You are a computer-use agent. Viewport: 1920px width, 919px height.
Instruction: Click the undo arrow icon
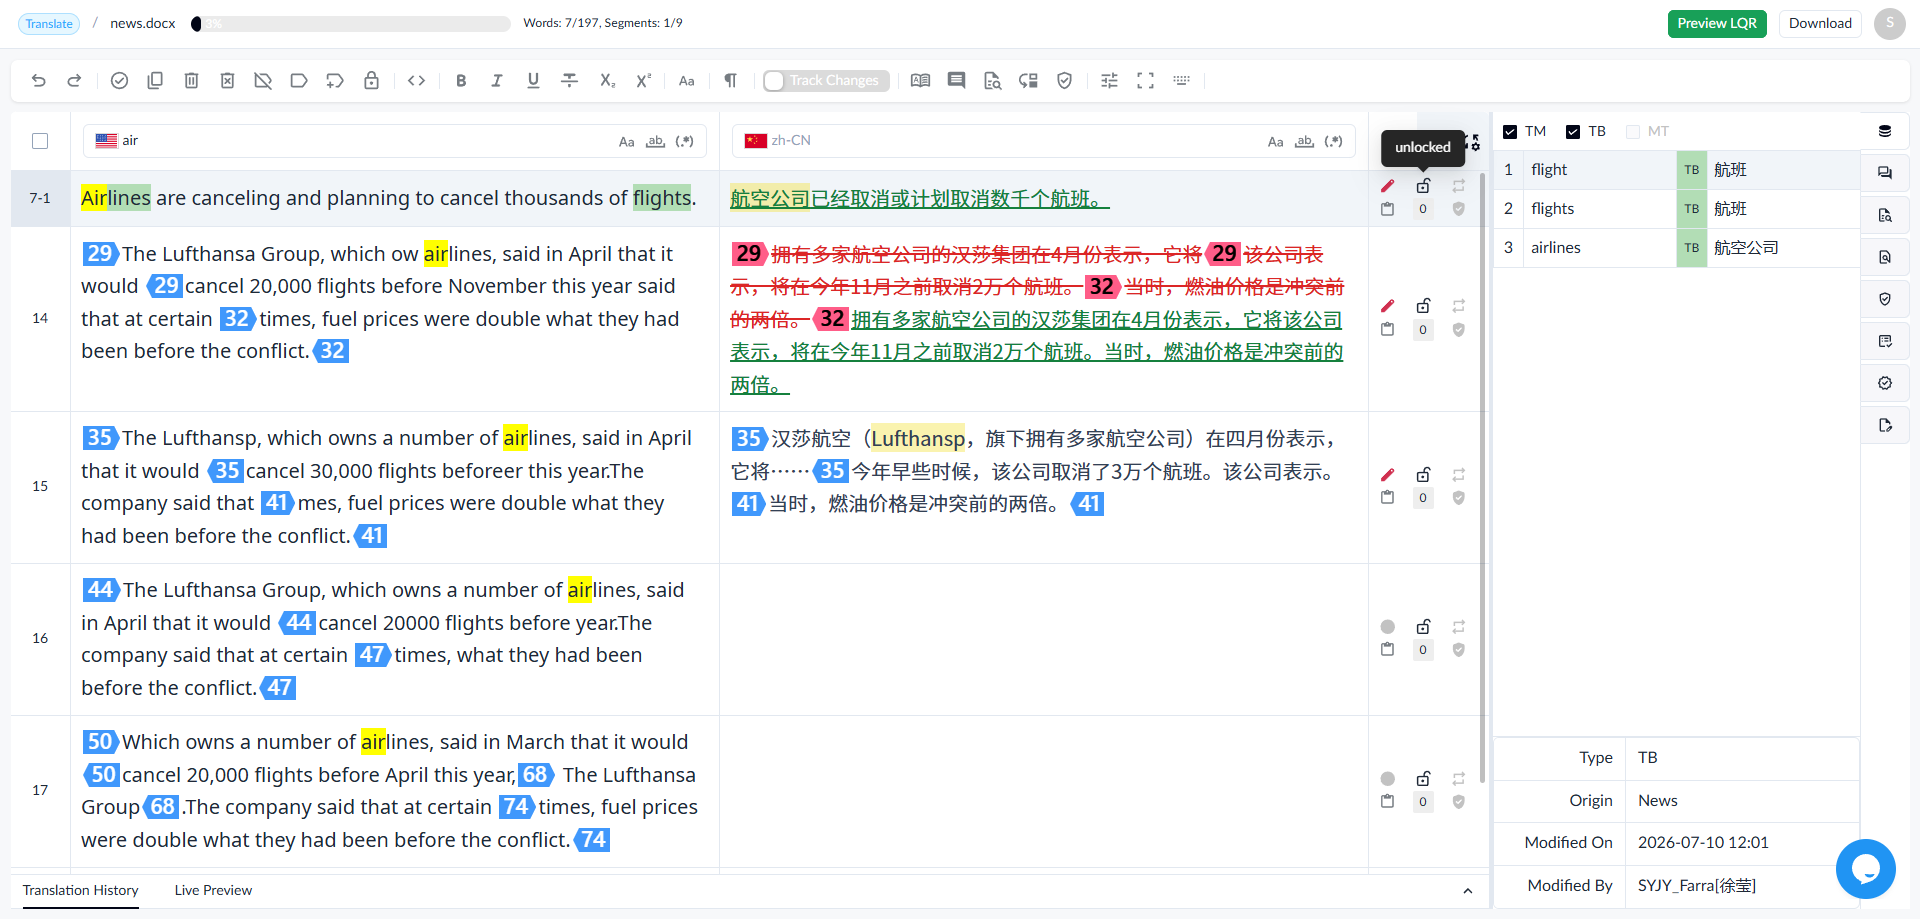(x=38, y=81)
